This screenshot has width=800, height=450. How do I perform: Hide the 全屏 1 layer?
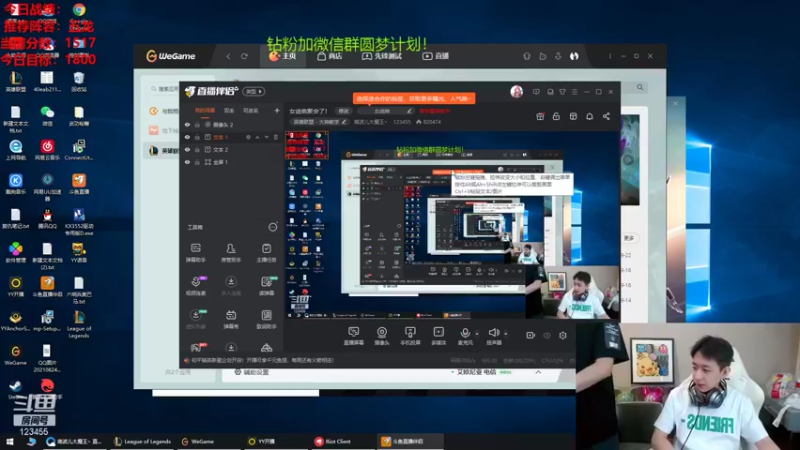click(x=187, y=162)
